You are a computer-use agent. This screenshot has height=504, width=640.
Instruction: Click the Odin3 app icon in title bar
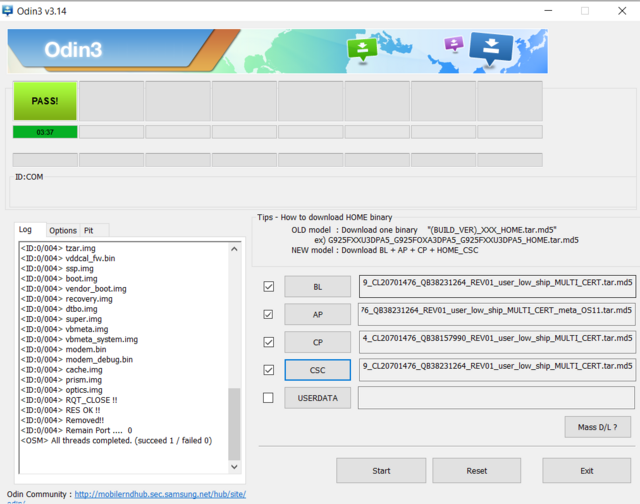(7, 11)
